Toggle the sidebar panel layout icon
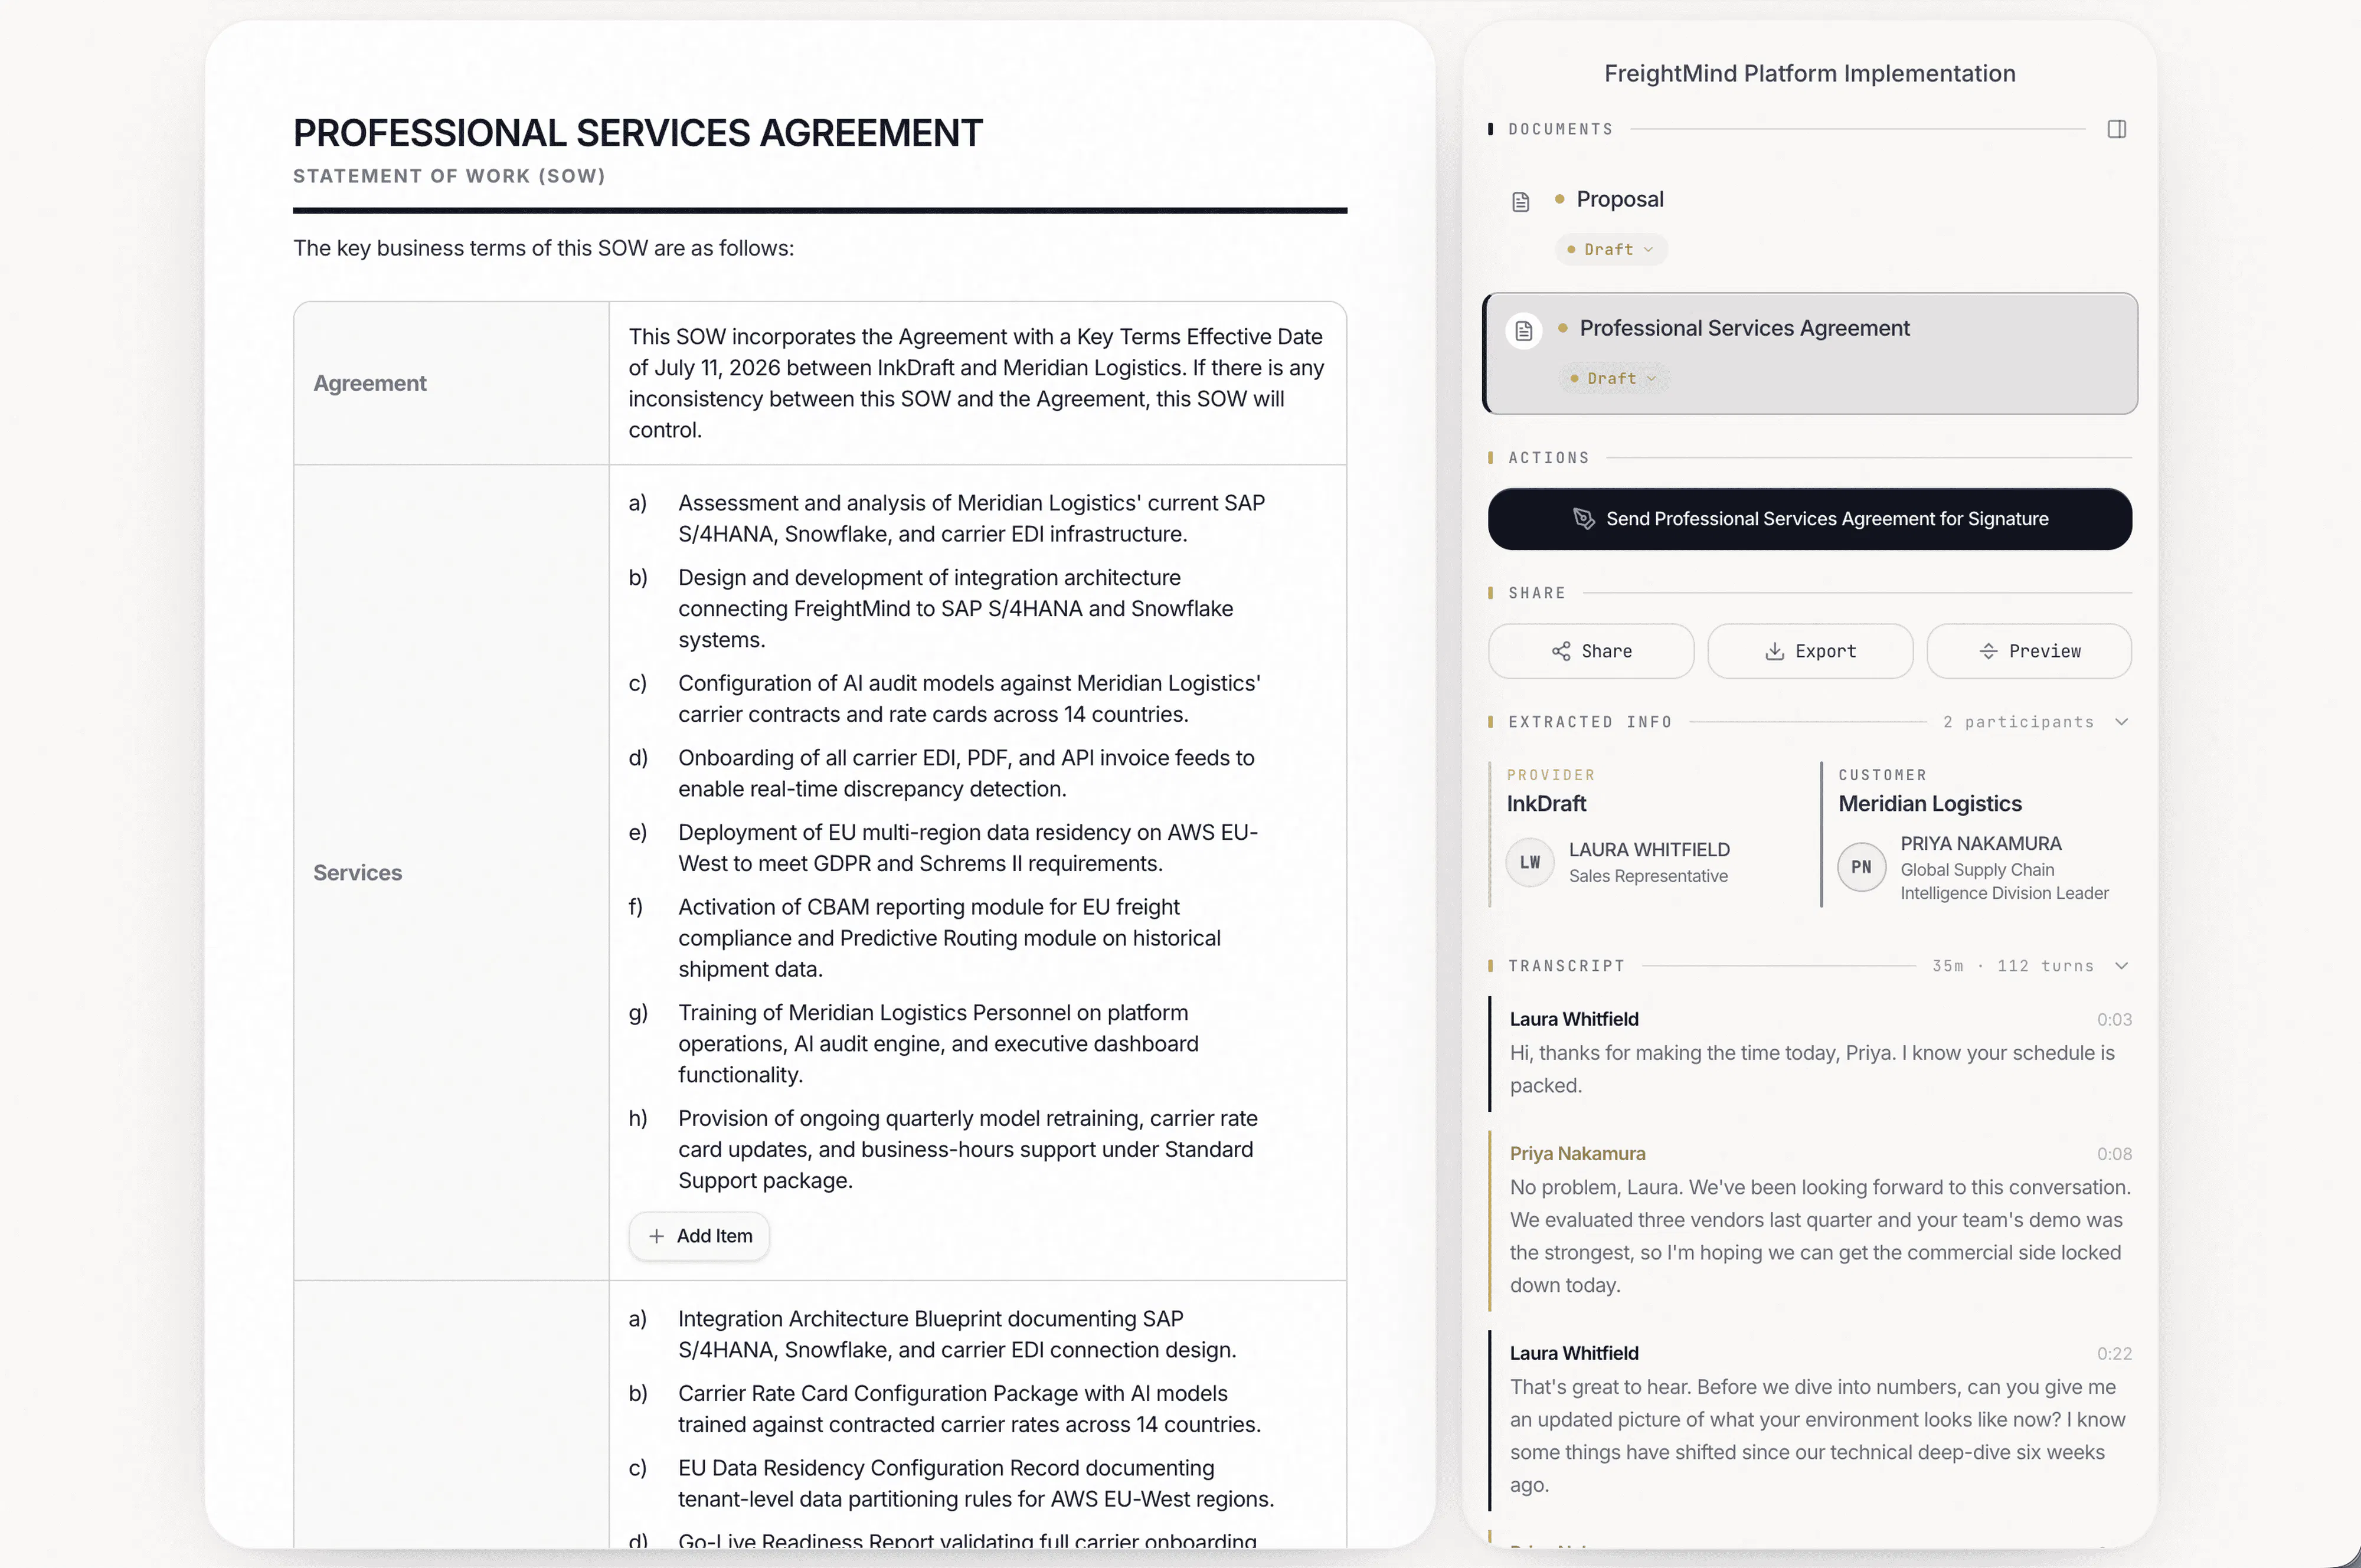 2116,129
